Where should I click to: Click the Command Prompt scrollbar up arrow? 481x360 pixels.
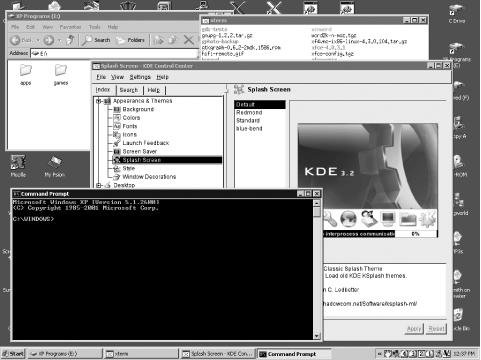pos(317,203)
